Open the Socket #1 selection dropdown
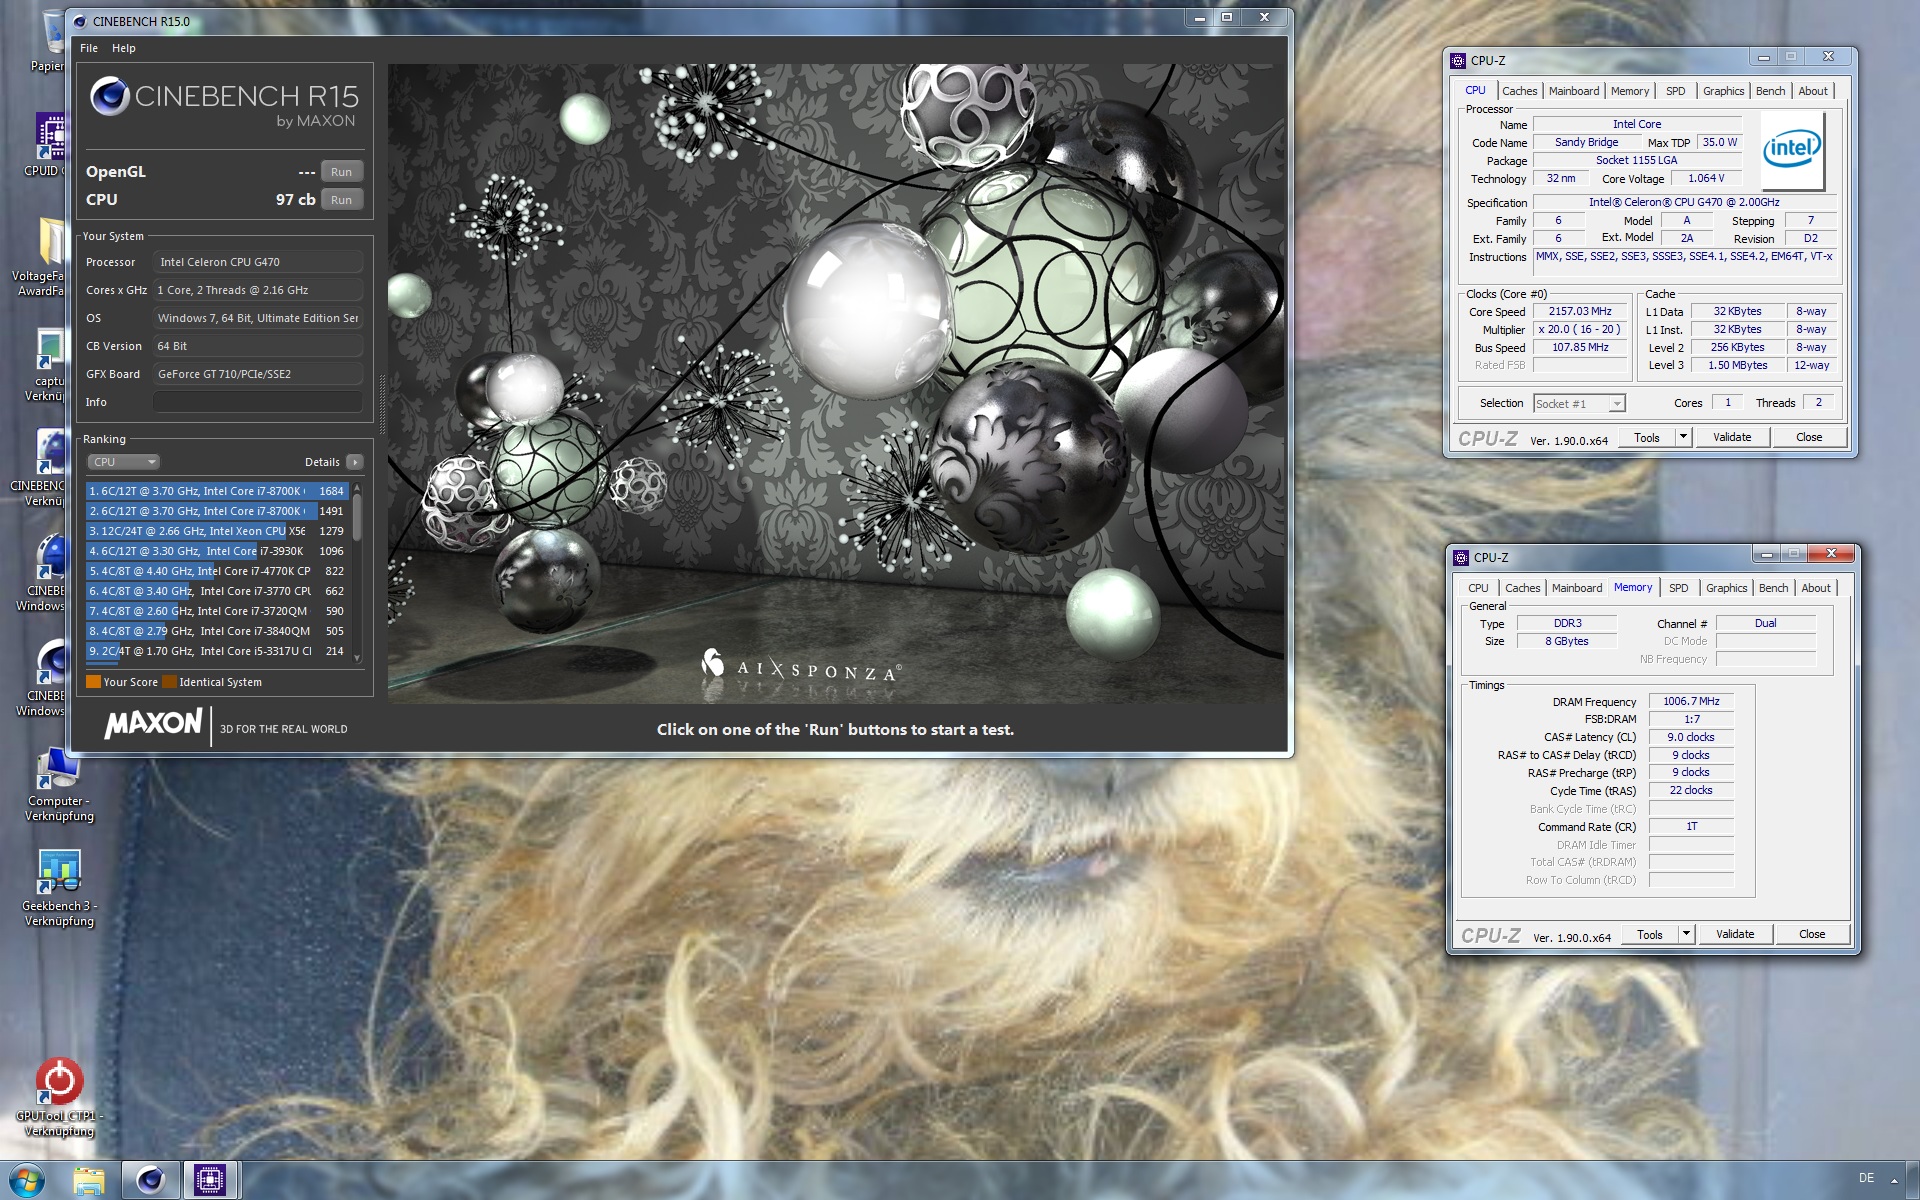The width and height of the screenshot is (1920, 1200). pyautogui.click(x=1579, y=404)
